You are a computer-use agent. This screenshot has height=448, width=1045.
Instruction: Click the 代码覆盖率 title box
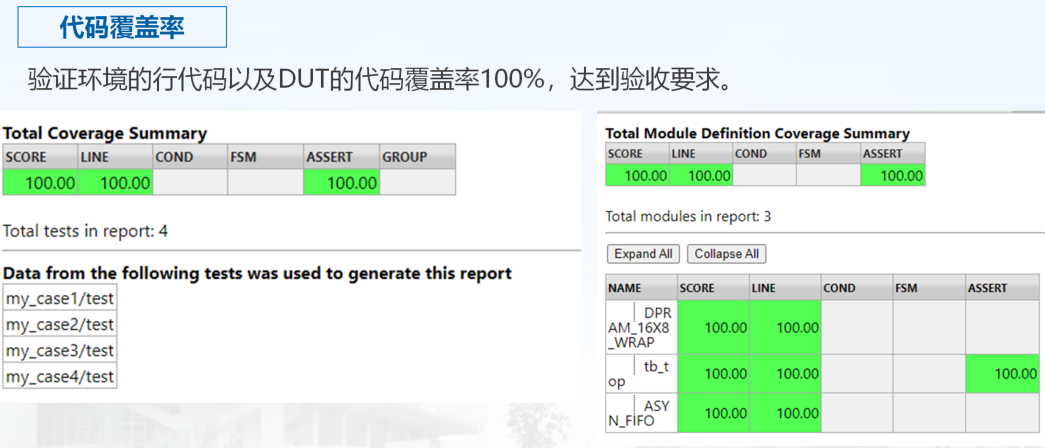122,27
